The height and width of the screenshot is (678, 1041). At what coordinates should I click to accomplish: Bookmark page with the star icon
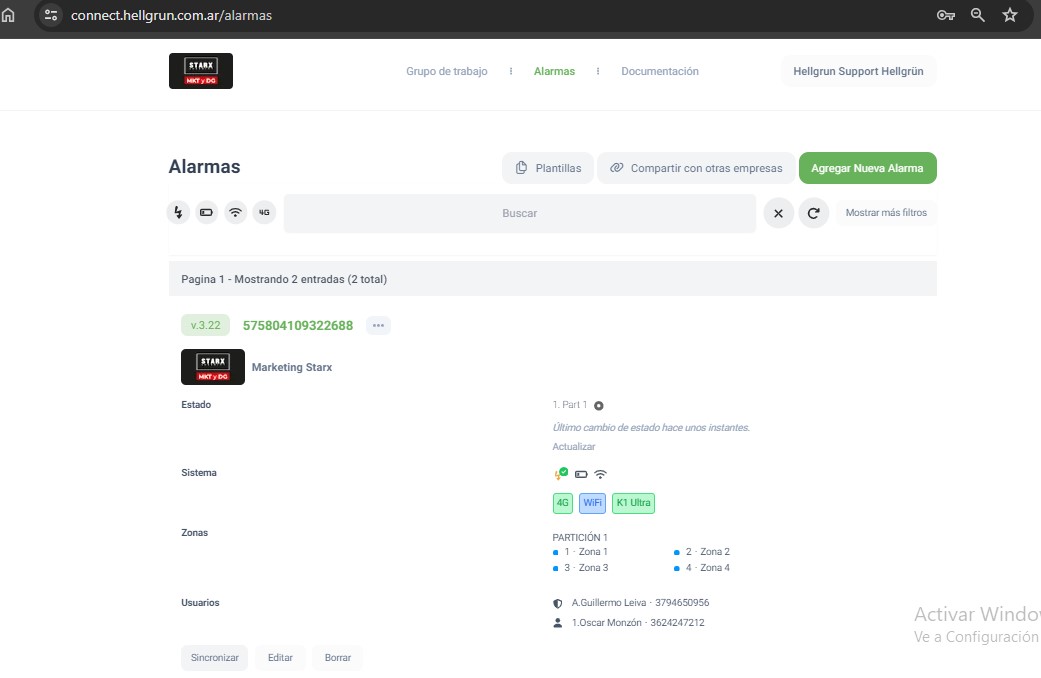tap(1010, 15)
